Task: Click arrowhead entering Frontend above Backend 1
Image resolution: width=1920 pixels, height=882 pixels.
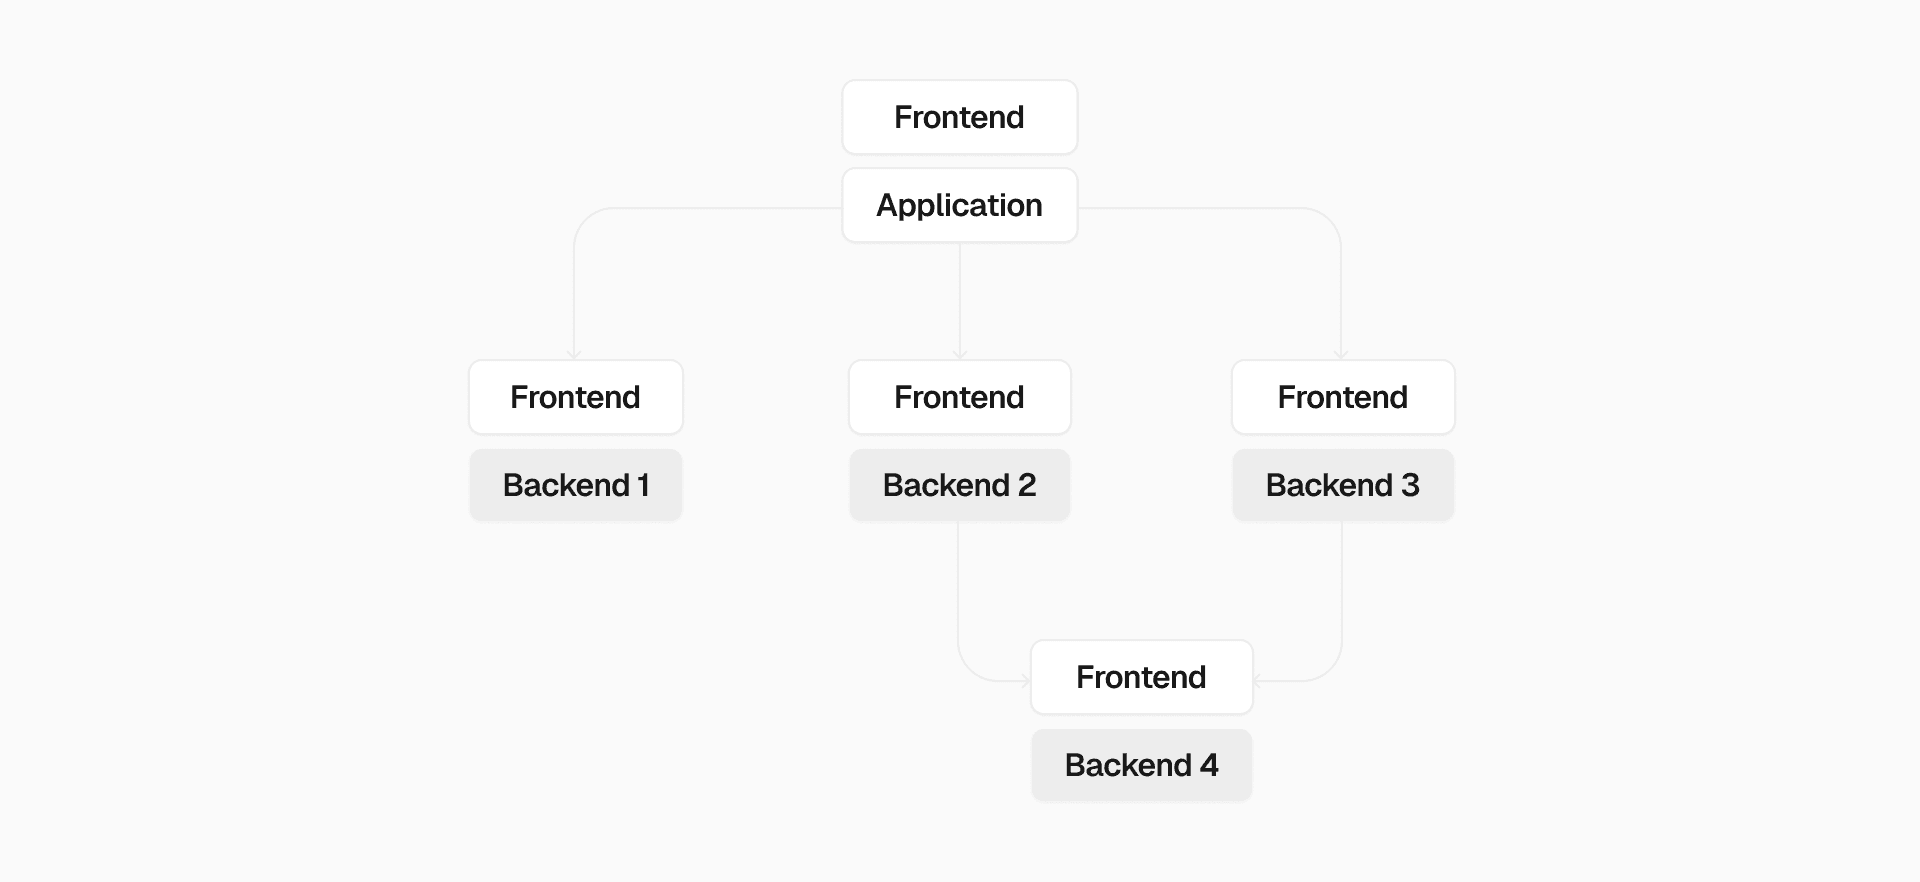Action: (x=574, y=354)
